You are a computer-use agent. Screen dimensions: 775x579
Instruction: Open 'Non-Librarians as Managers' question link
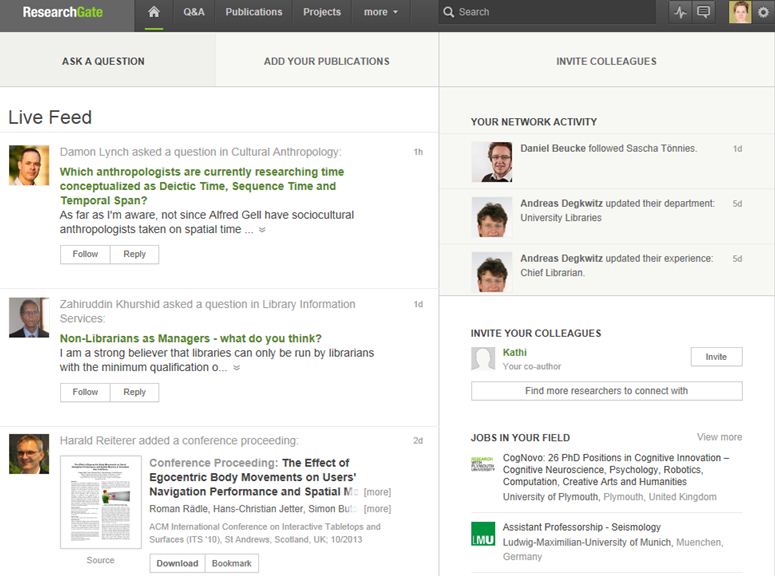(190, 339)
